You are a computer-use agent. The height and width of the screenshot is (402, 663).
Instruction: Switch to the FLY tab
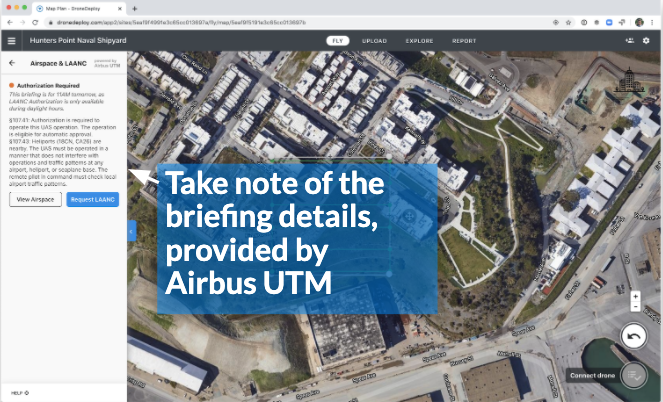(x=337, y=41)
